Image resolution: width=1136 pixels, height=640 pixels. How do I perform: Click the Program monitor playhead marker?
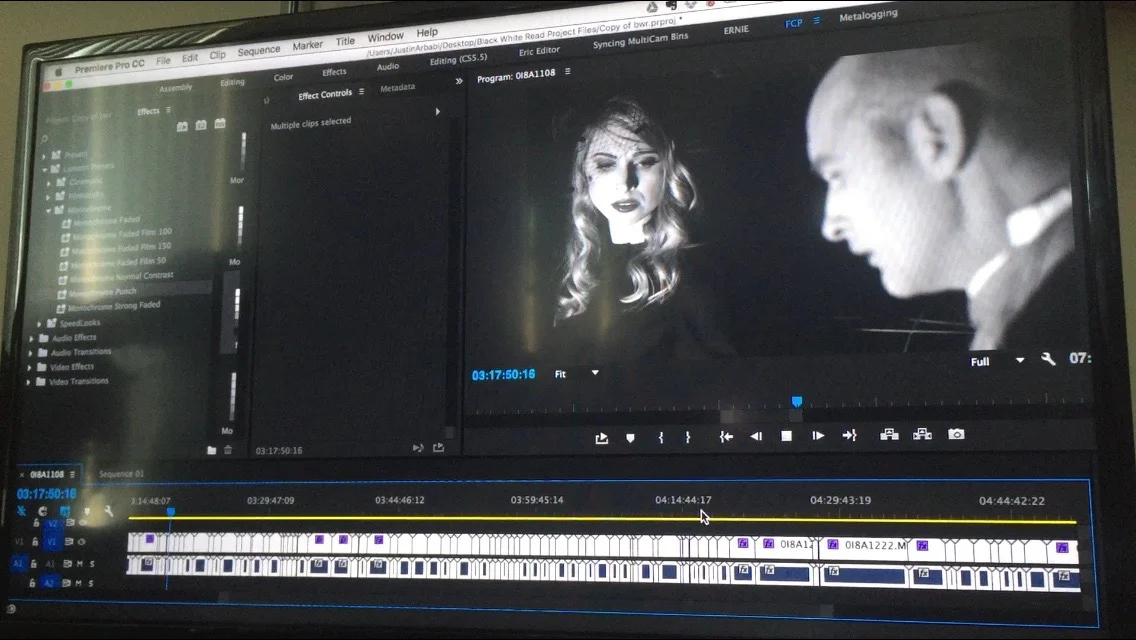(x=797, y=402)
